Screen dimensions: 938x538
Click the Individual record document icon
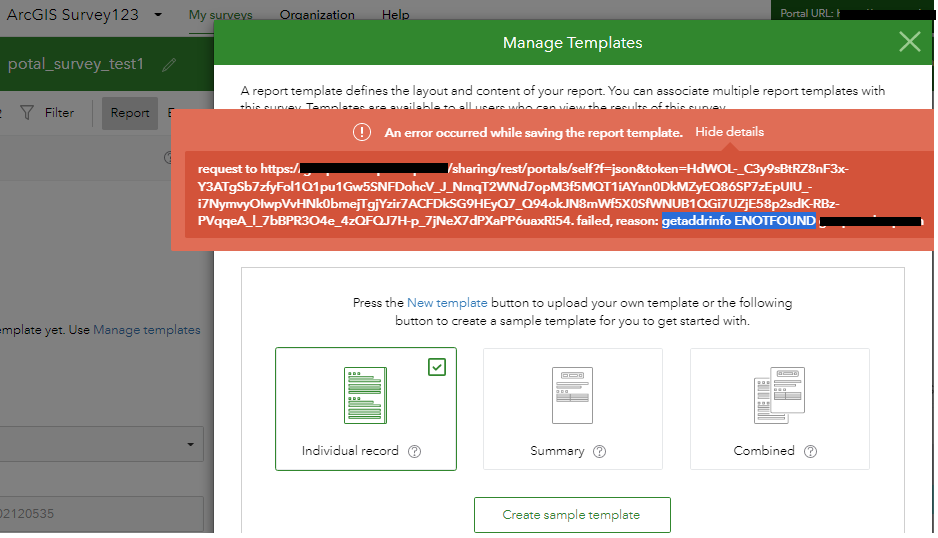366,396
